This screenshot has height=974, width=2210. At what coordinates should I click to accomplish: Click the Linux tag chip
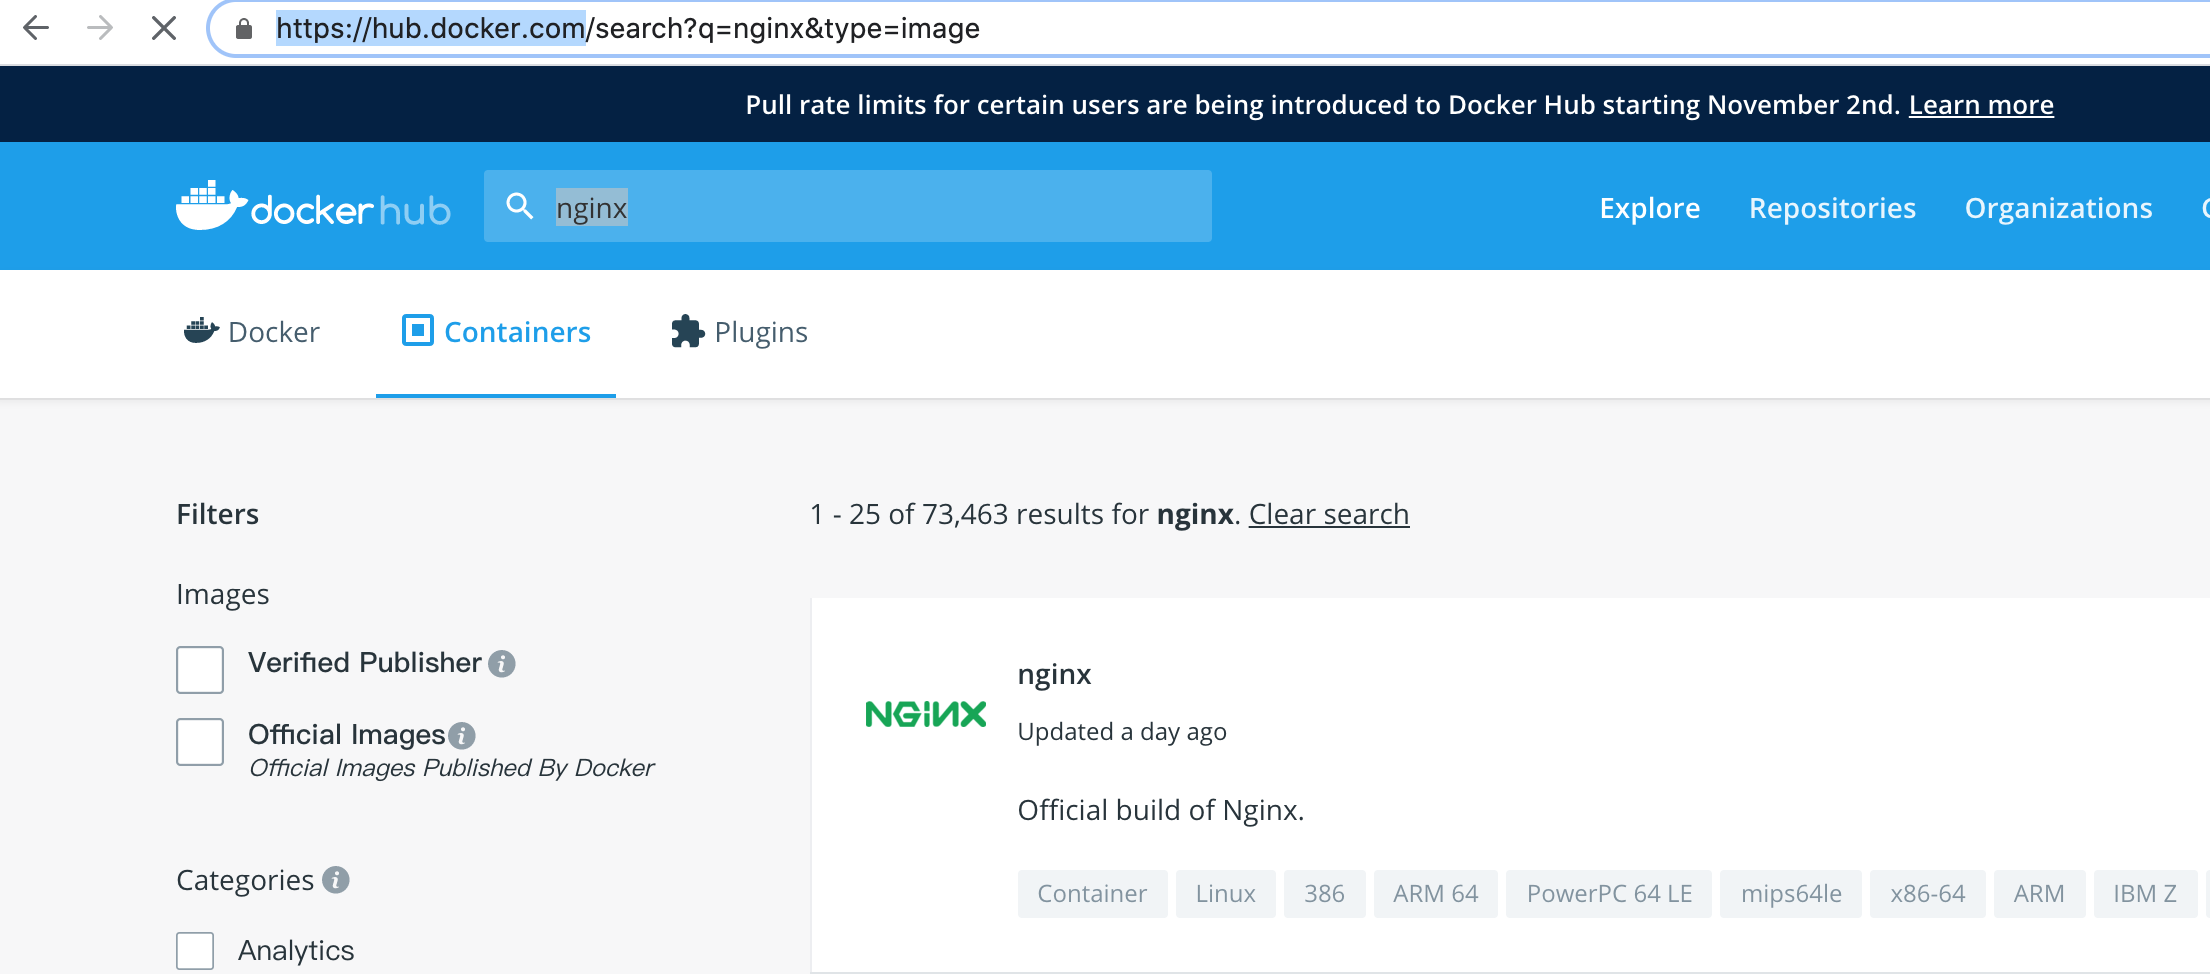[x=1225, y=893]
